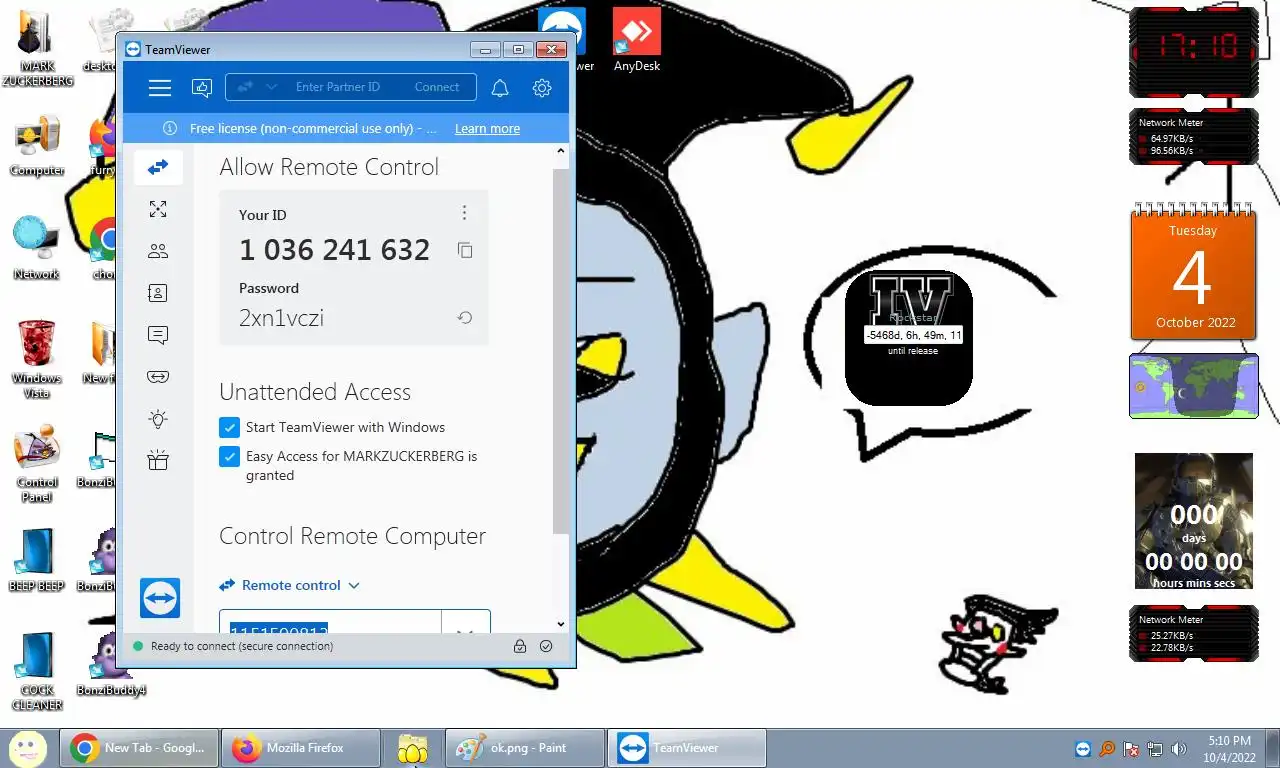Click the red digital clock gadget
The width and height of the screenshot is (1280, 768).
click(x=1193, y=52)
